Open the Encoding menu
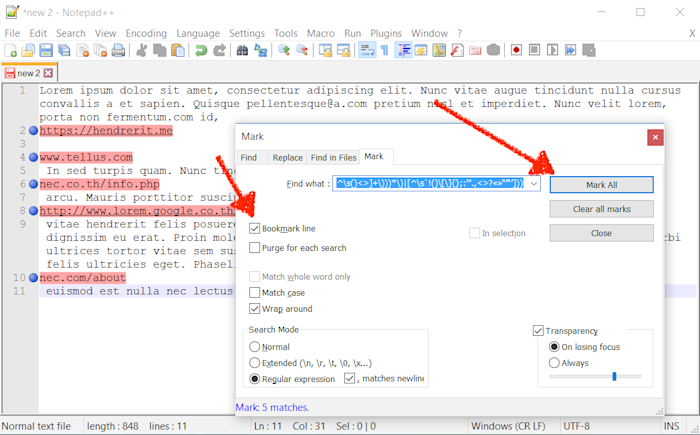The height and width of the screenshot is (435, 700). pos(146,33)
